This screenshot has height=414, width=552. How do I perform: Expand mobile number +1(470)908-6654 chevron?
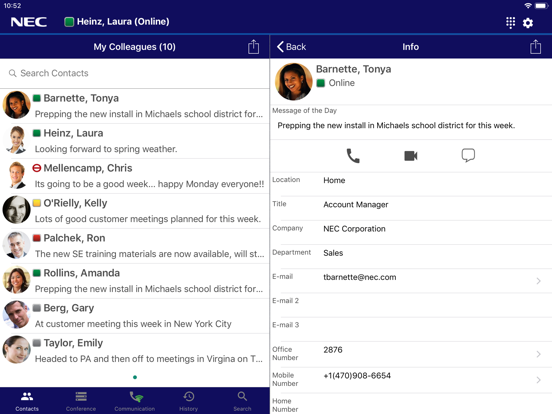tap(538, 380)
